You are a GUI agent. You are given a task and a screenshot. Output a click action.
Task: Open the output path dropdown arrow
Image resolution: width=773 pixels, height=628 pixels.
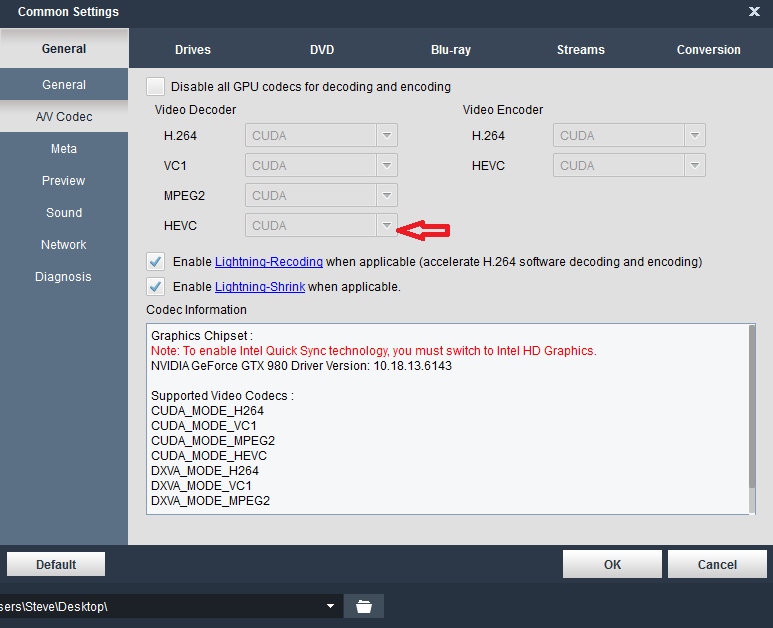point(330,606)
